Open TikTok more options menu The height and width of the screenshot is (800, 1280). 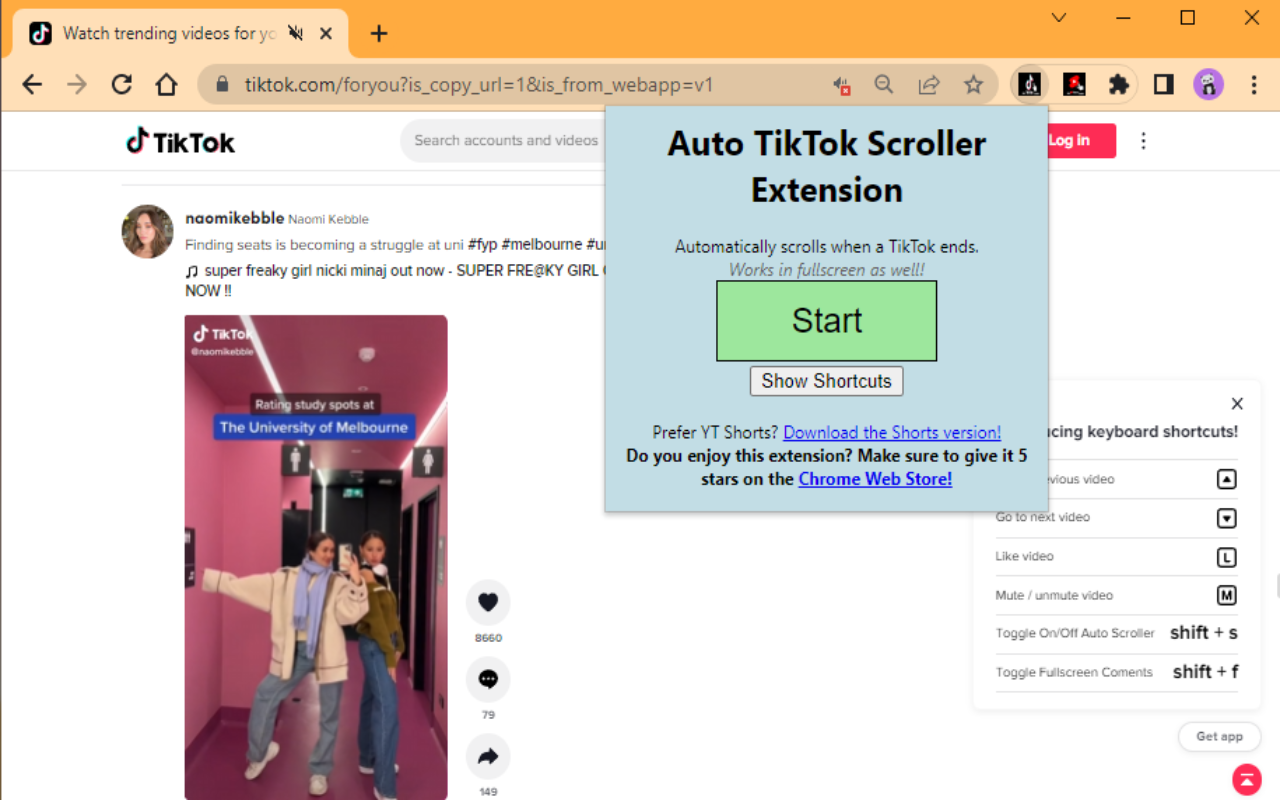(1143, 141)
